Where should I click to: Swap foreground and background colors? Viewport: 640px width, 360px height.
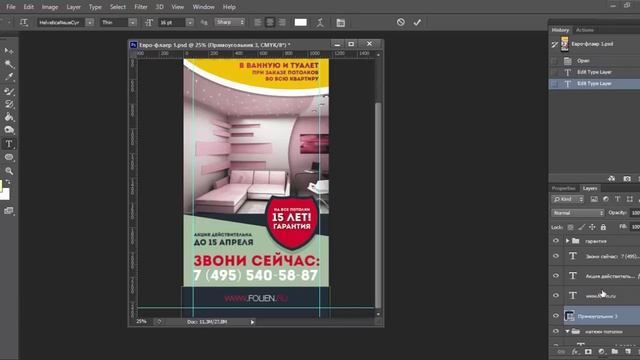point(9,182)
